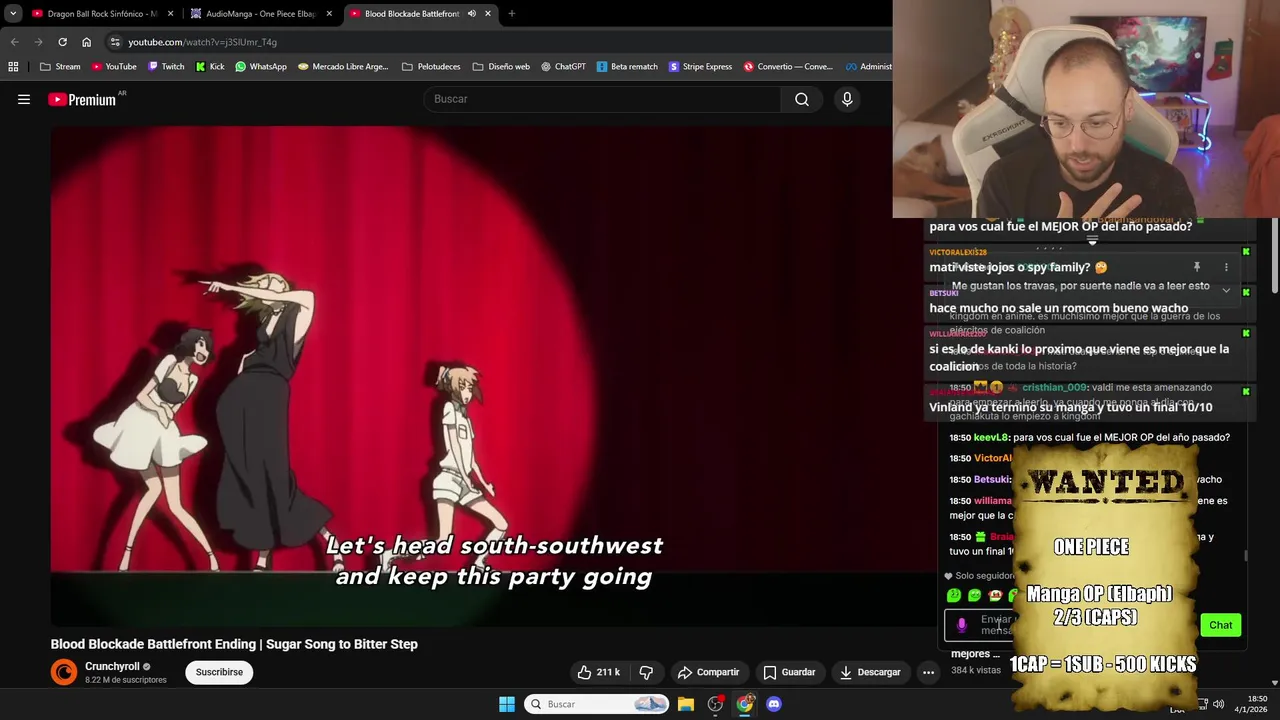Go to YouTube Premium home logo
The width and height of the screenshot is (1280, 720).
pyautogui.click(x=82, y=99)
